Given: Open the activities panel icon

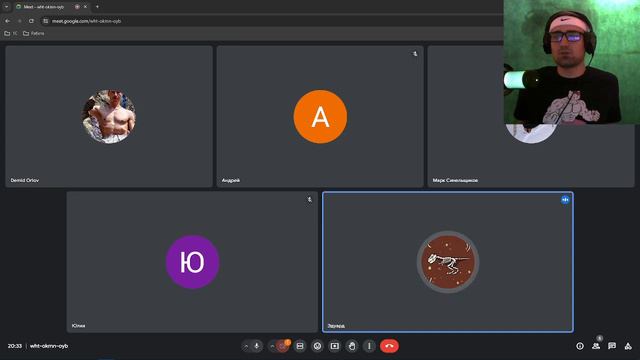Looking at the screenshot, I should pos(628,346).
